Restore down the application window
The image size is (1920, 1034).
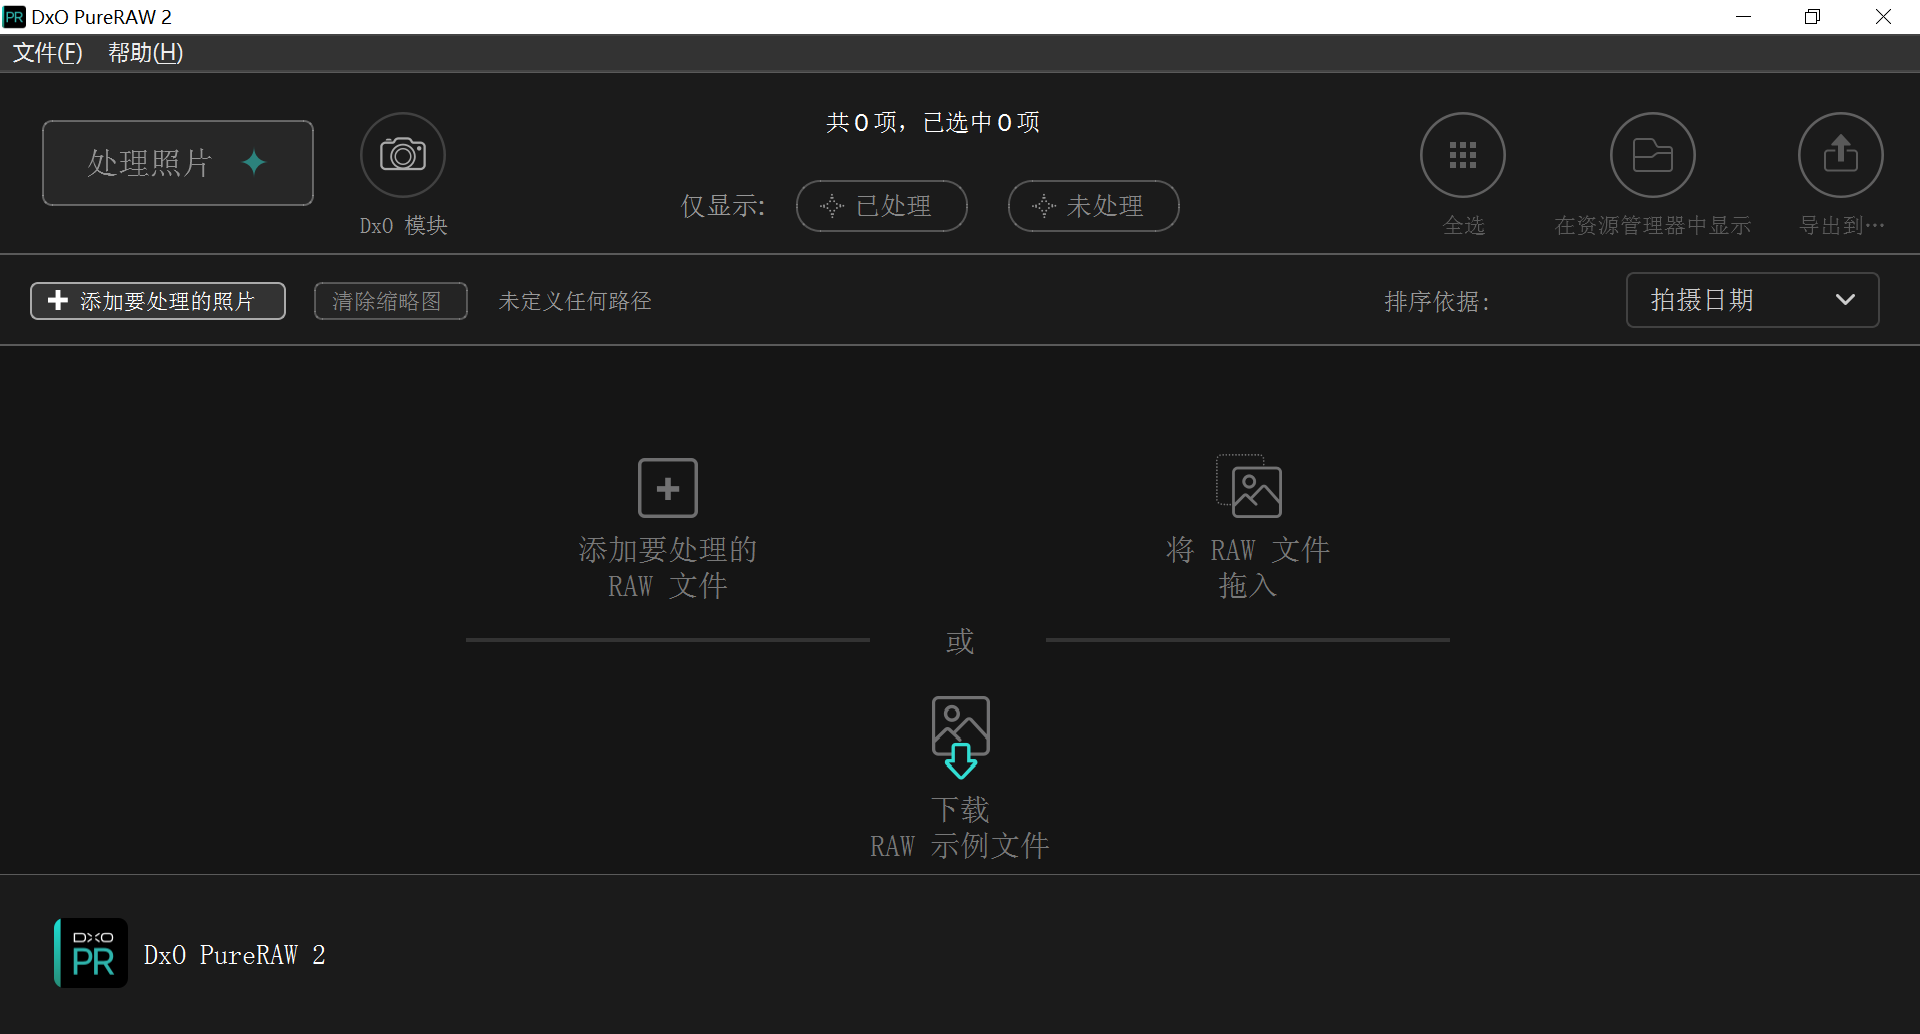pyautogui.click(x=1813, y=17)
